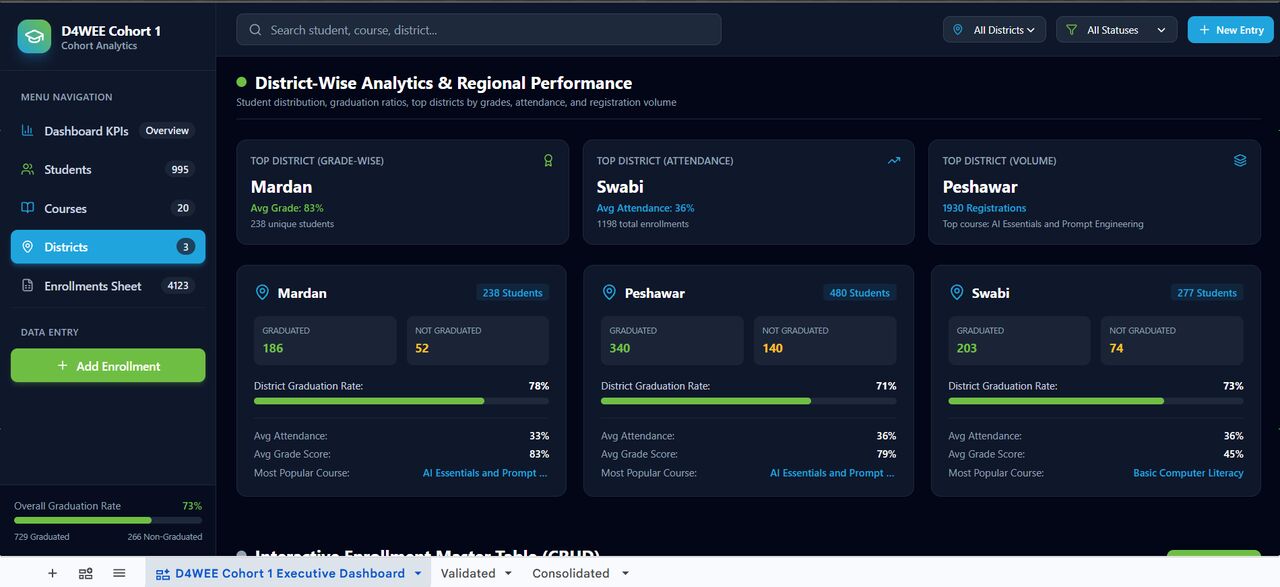Expand the Executive Dashboard tab arrow menu
The image size is (1280, 587).
click(x=416, y=574)
